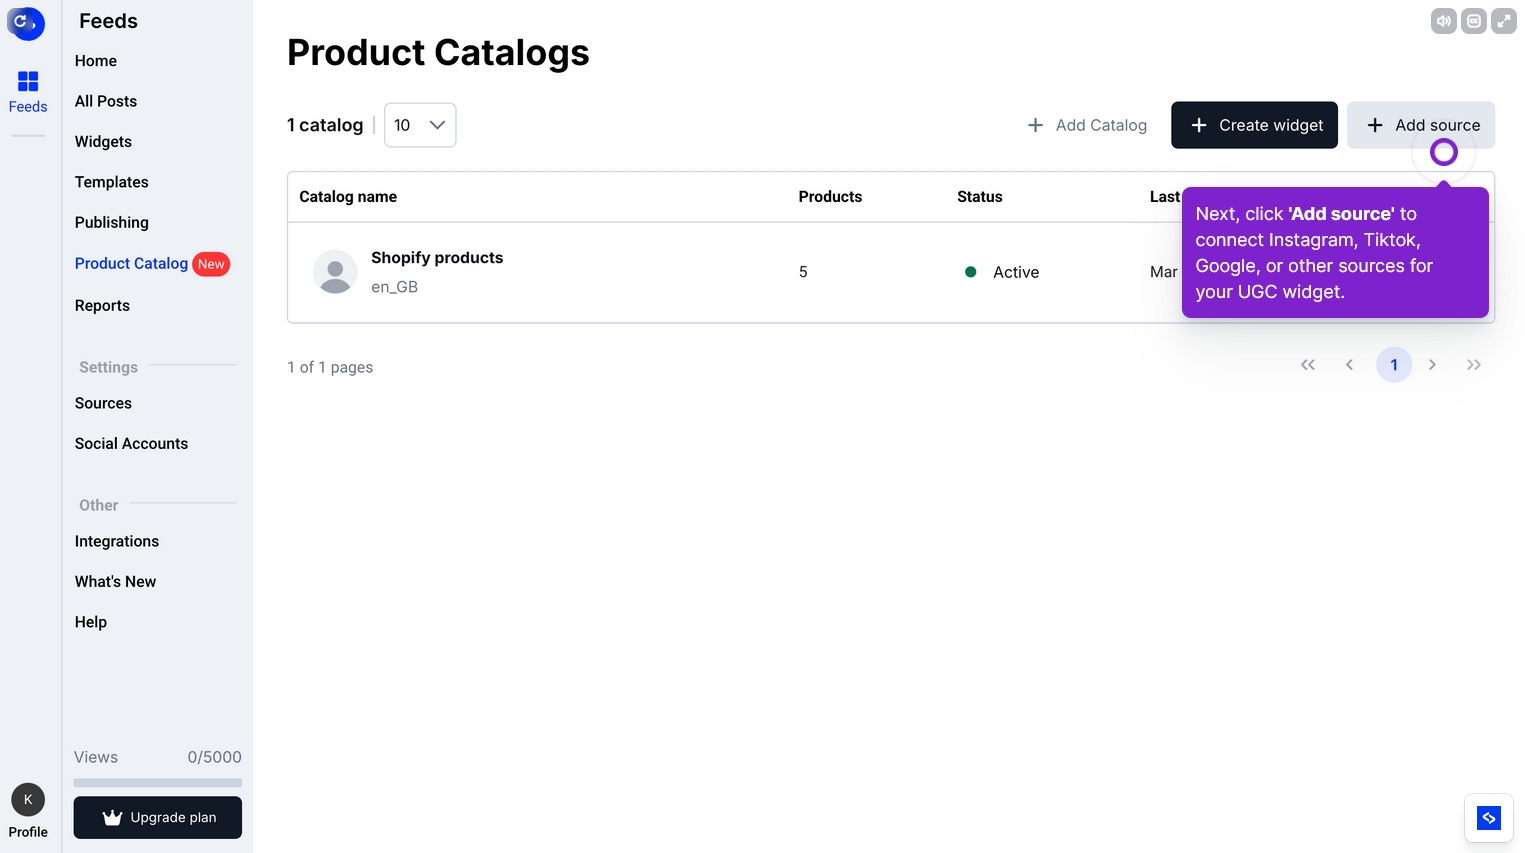Go to the previous page chevron
The width and height of the screenshot is (1525, 853).
point(1349,364)
